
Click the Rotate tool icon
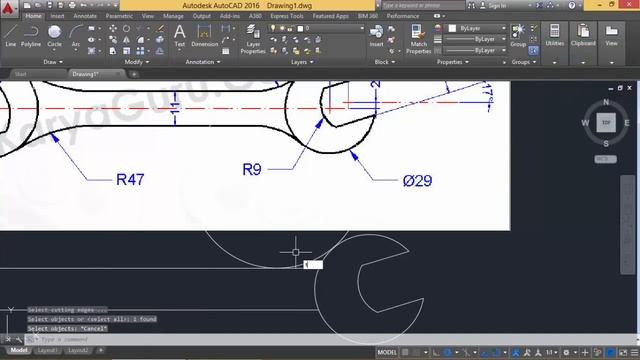tap(127, 28)
